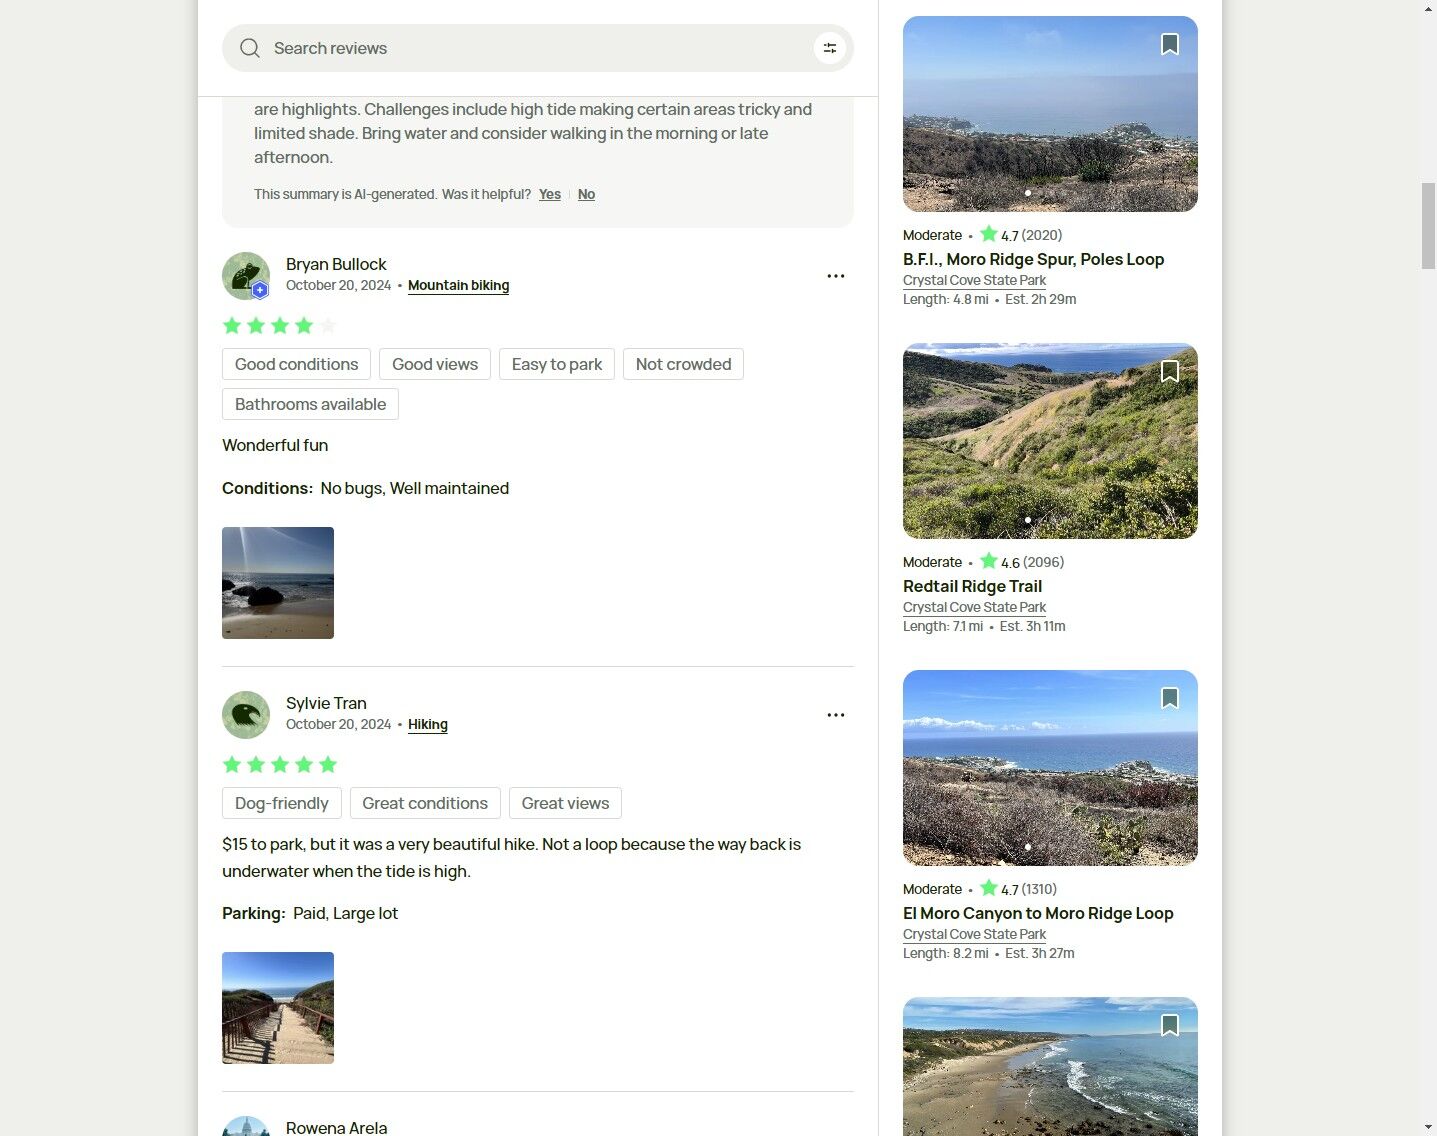This screenshot has height=1136, width=1437.
Task: Open the El Moro Canyon trail photo
Action: [1050, 768]
